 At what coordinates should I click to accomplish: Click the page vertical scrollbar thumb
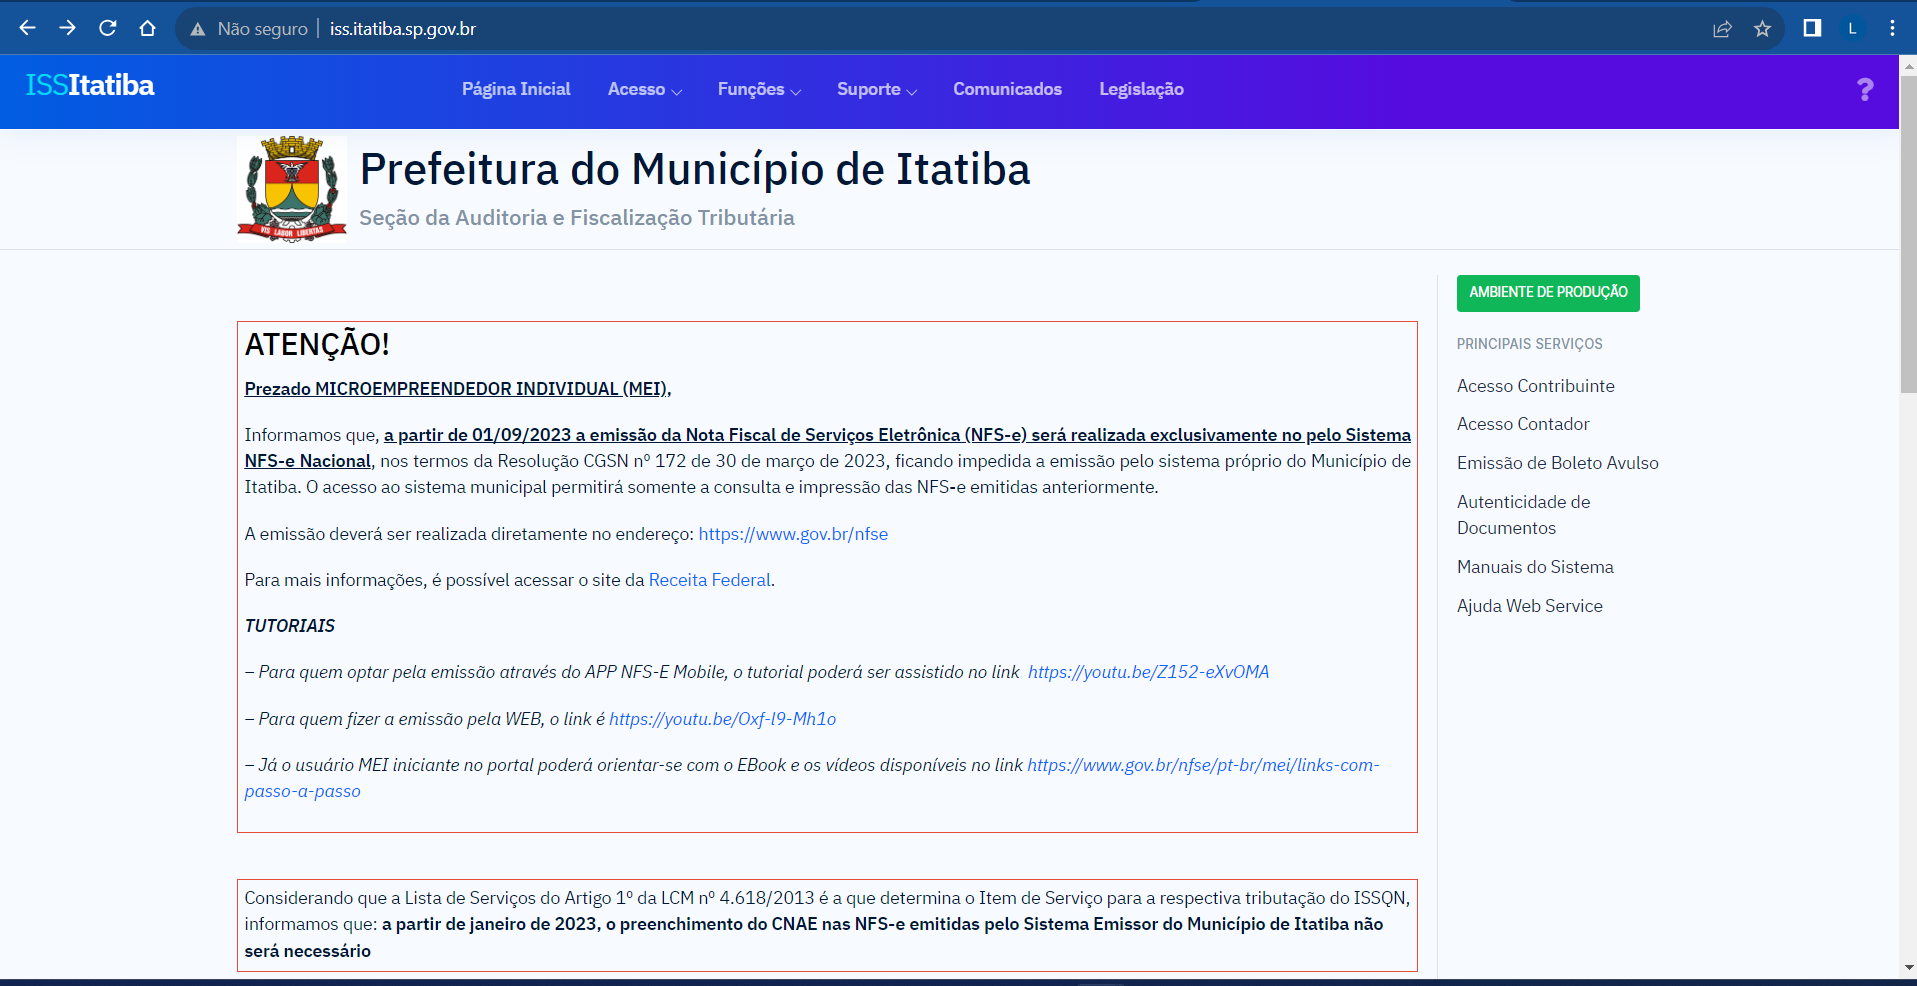[1908, 235]
